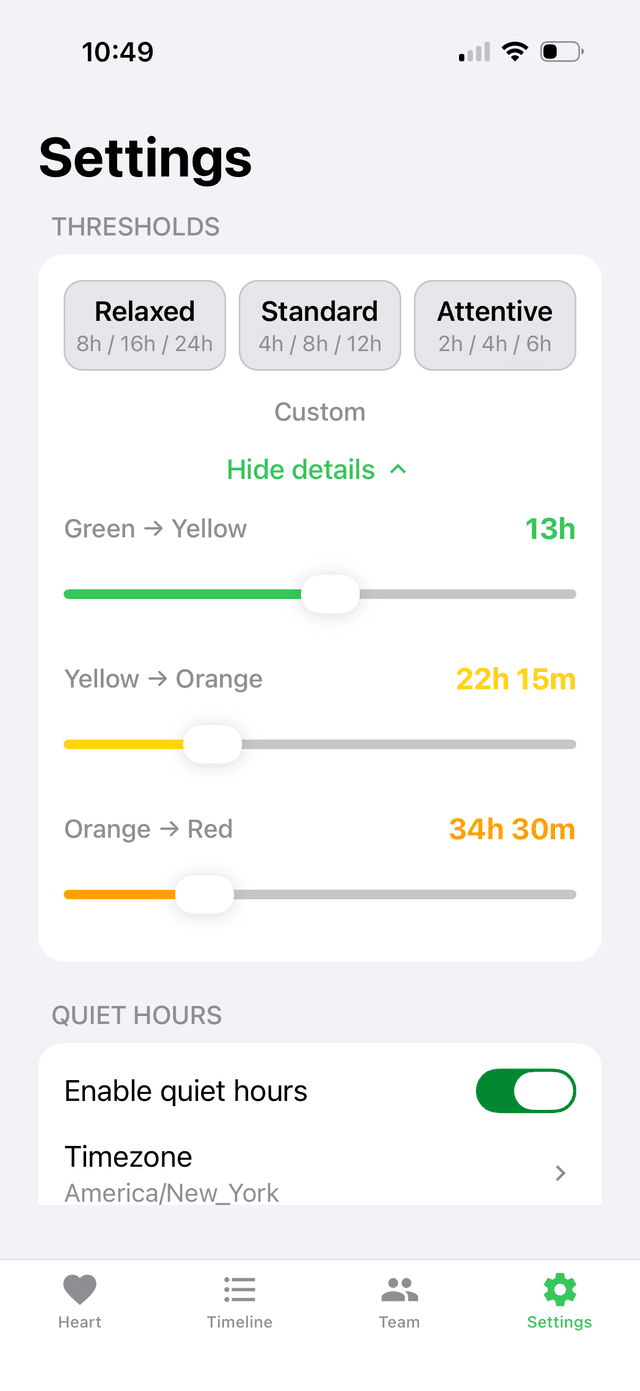This screenshot has width=640, height=1391.
Task: Click the Custom preset label
Action: click(319, 412)
